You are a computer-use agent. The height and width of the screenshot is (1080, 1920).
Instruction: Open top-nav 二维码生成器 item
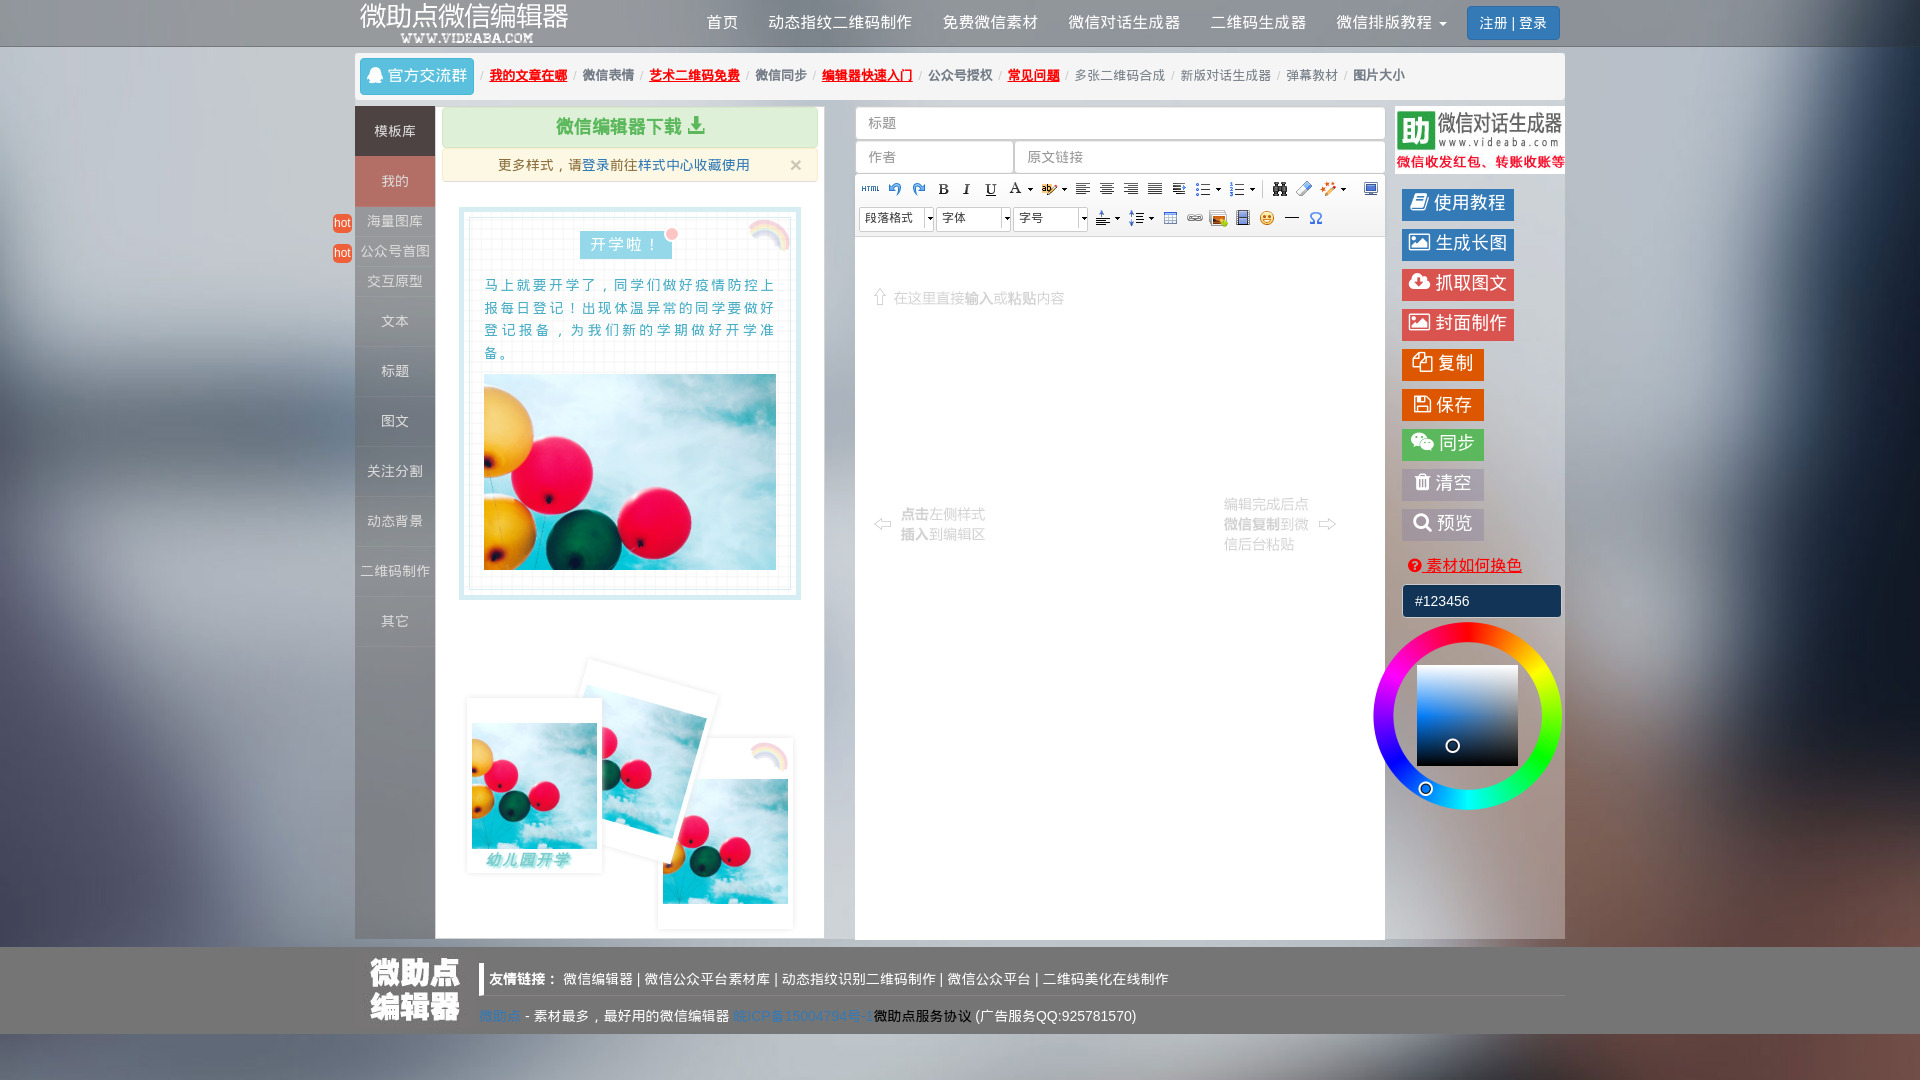1258,22
